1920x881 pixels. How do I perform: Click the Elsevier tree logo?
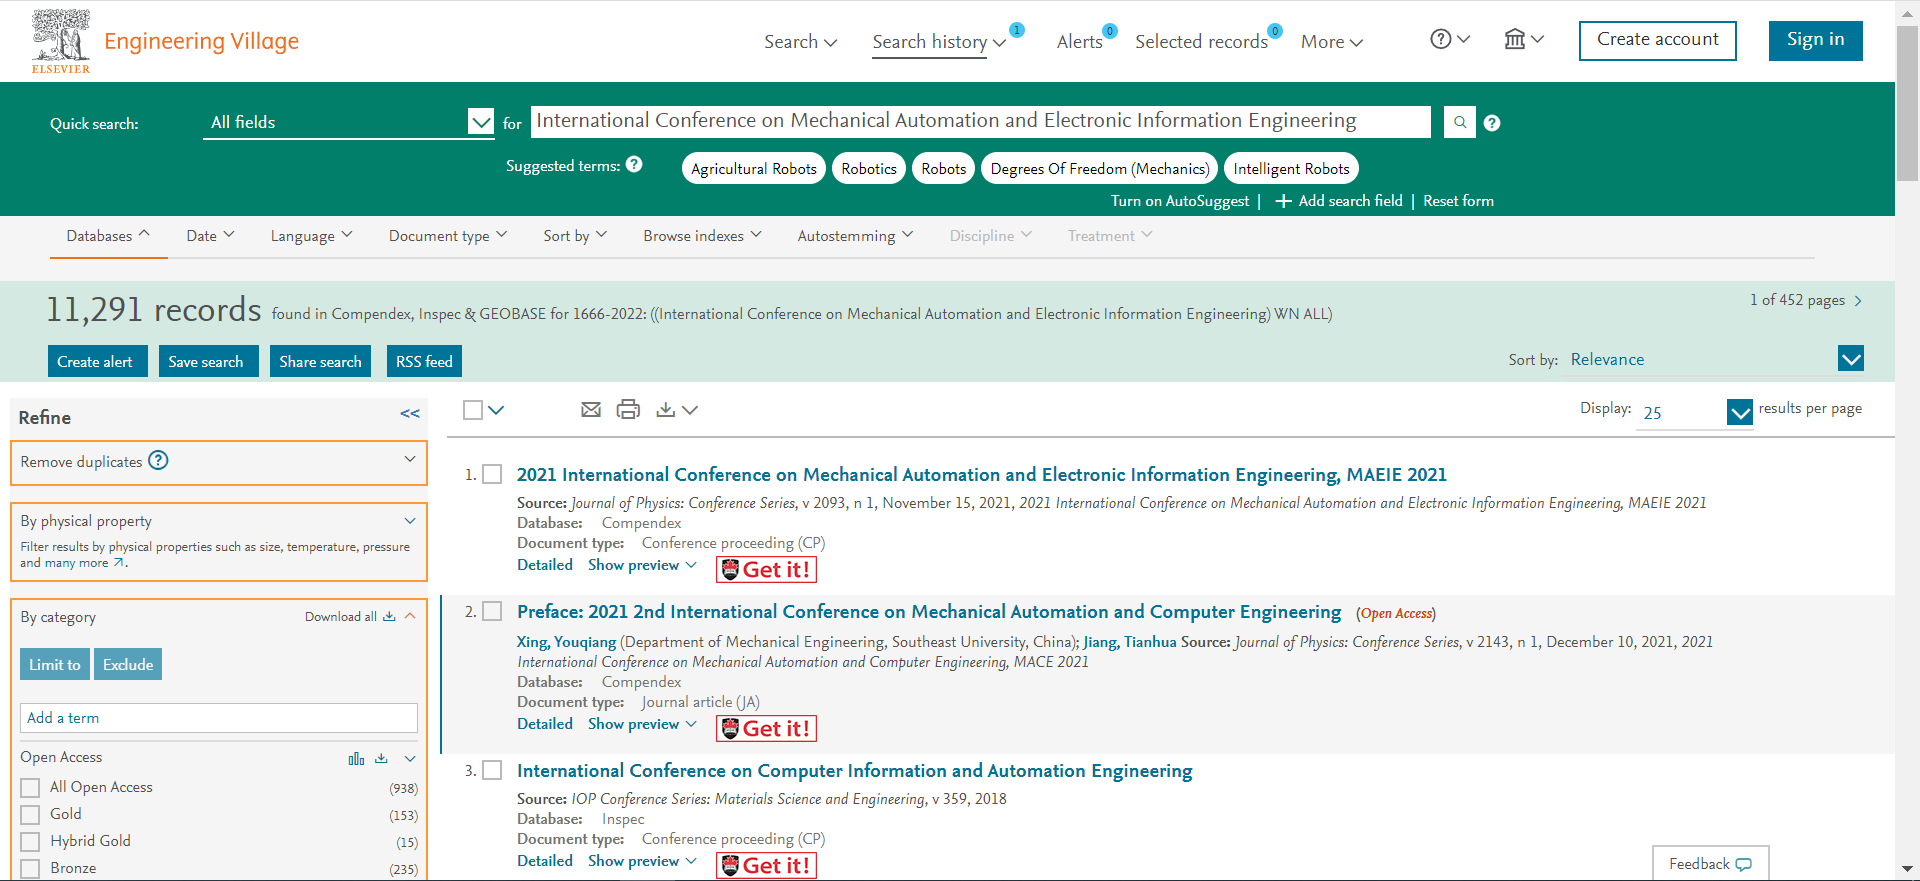click(x=61, y=41)
